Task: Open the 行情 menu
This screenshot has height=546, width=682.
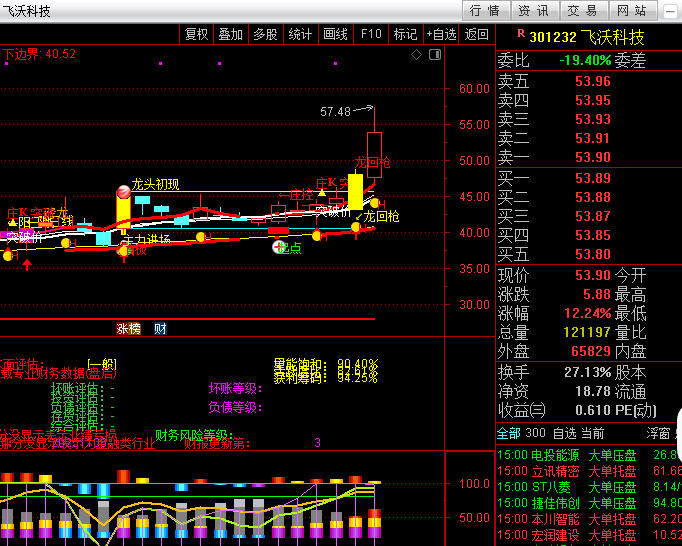Action: [484, 11]
